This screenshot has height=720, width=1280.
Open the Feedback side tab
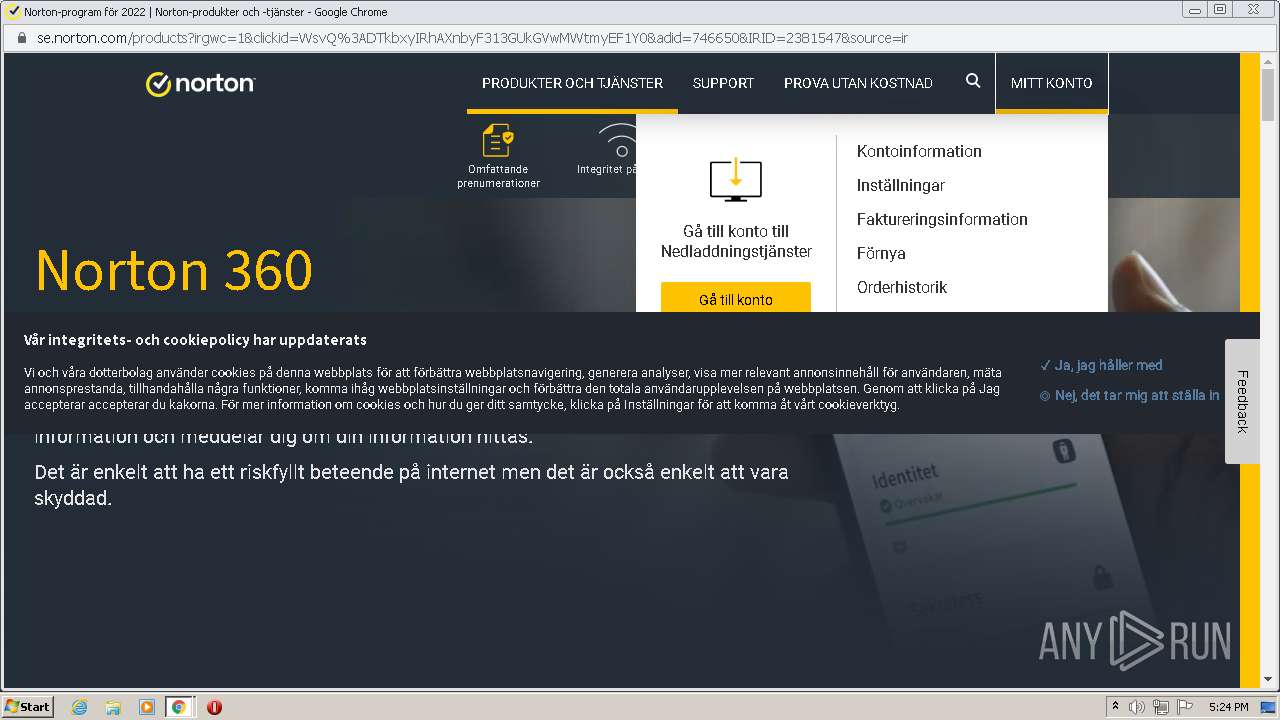click(1242, 401)
